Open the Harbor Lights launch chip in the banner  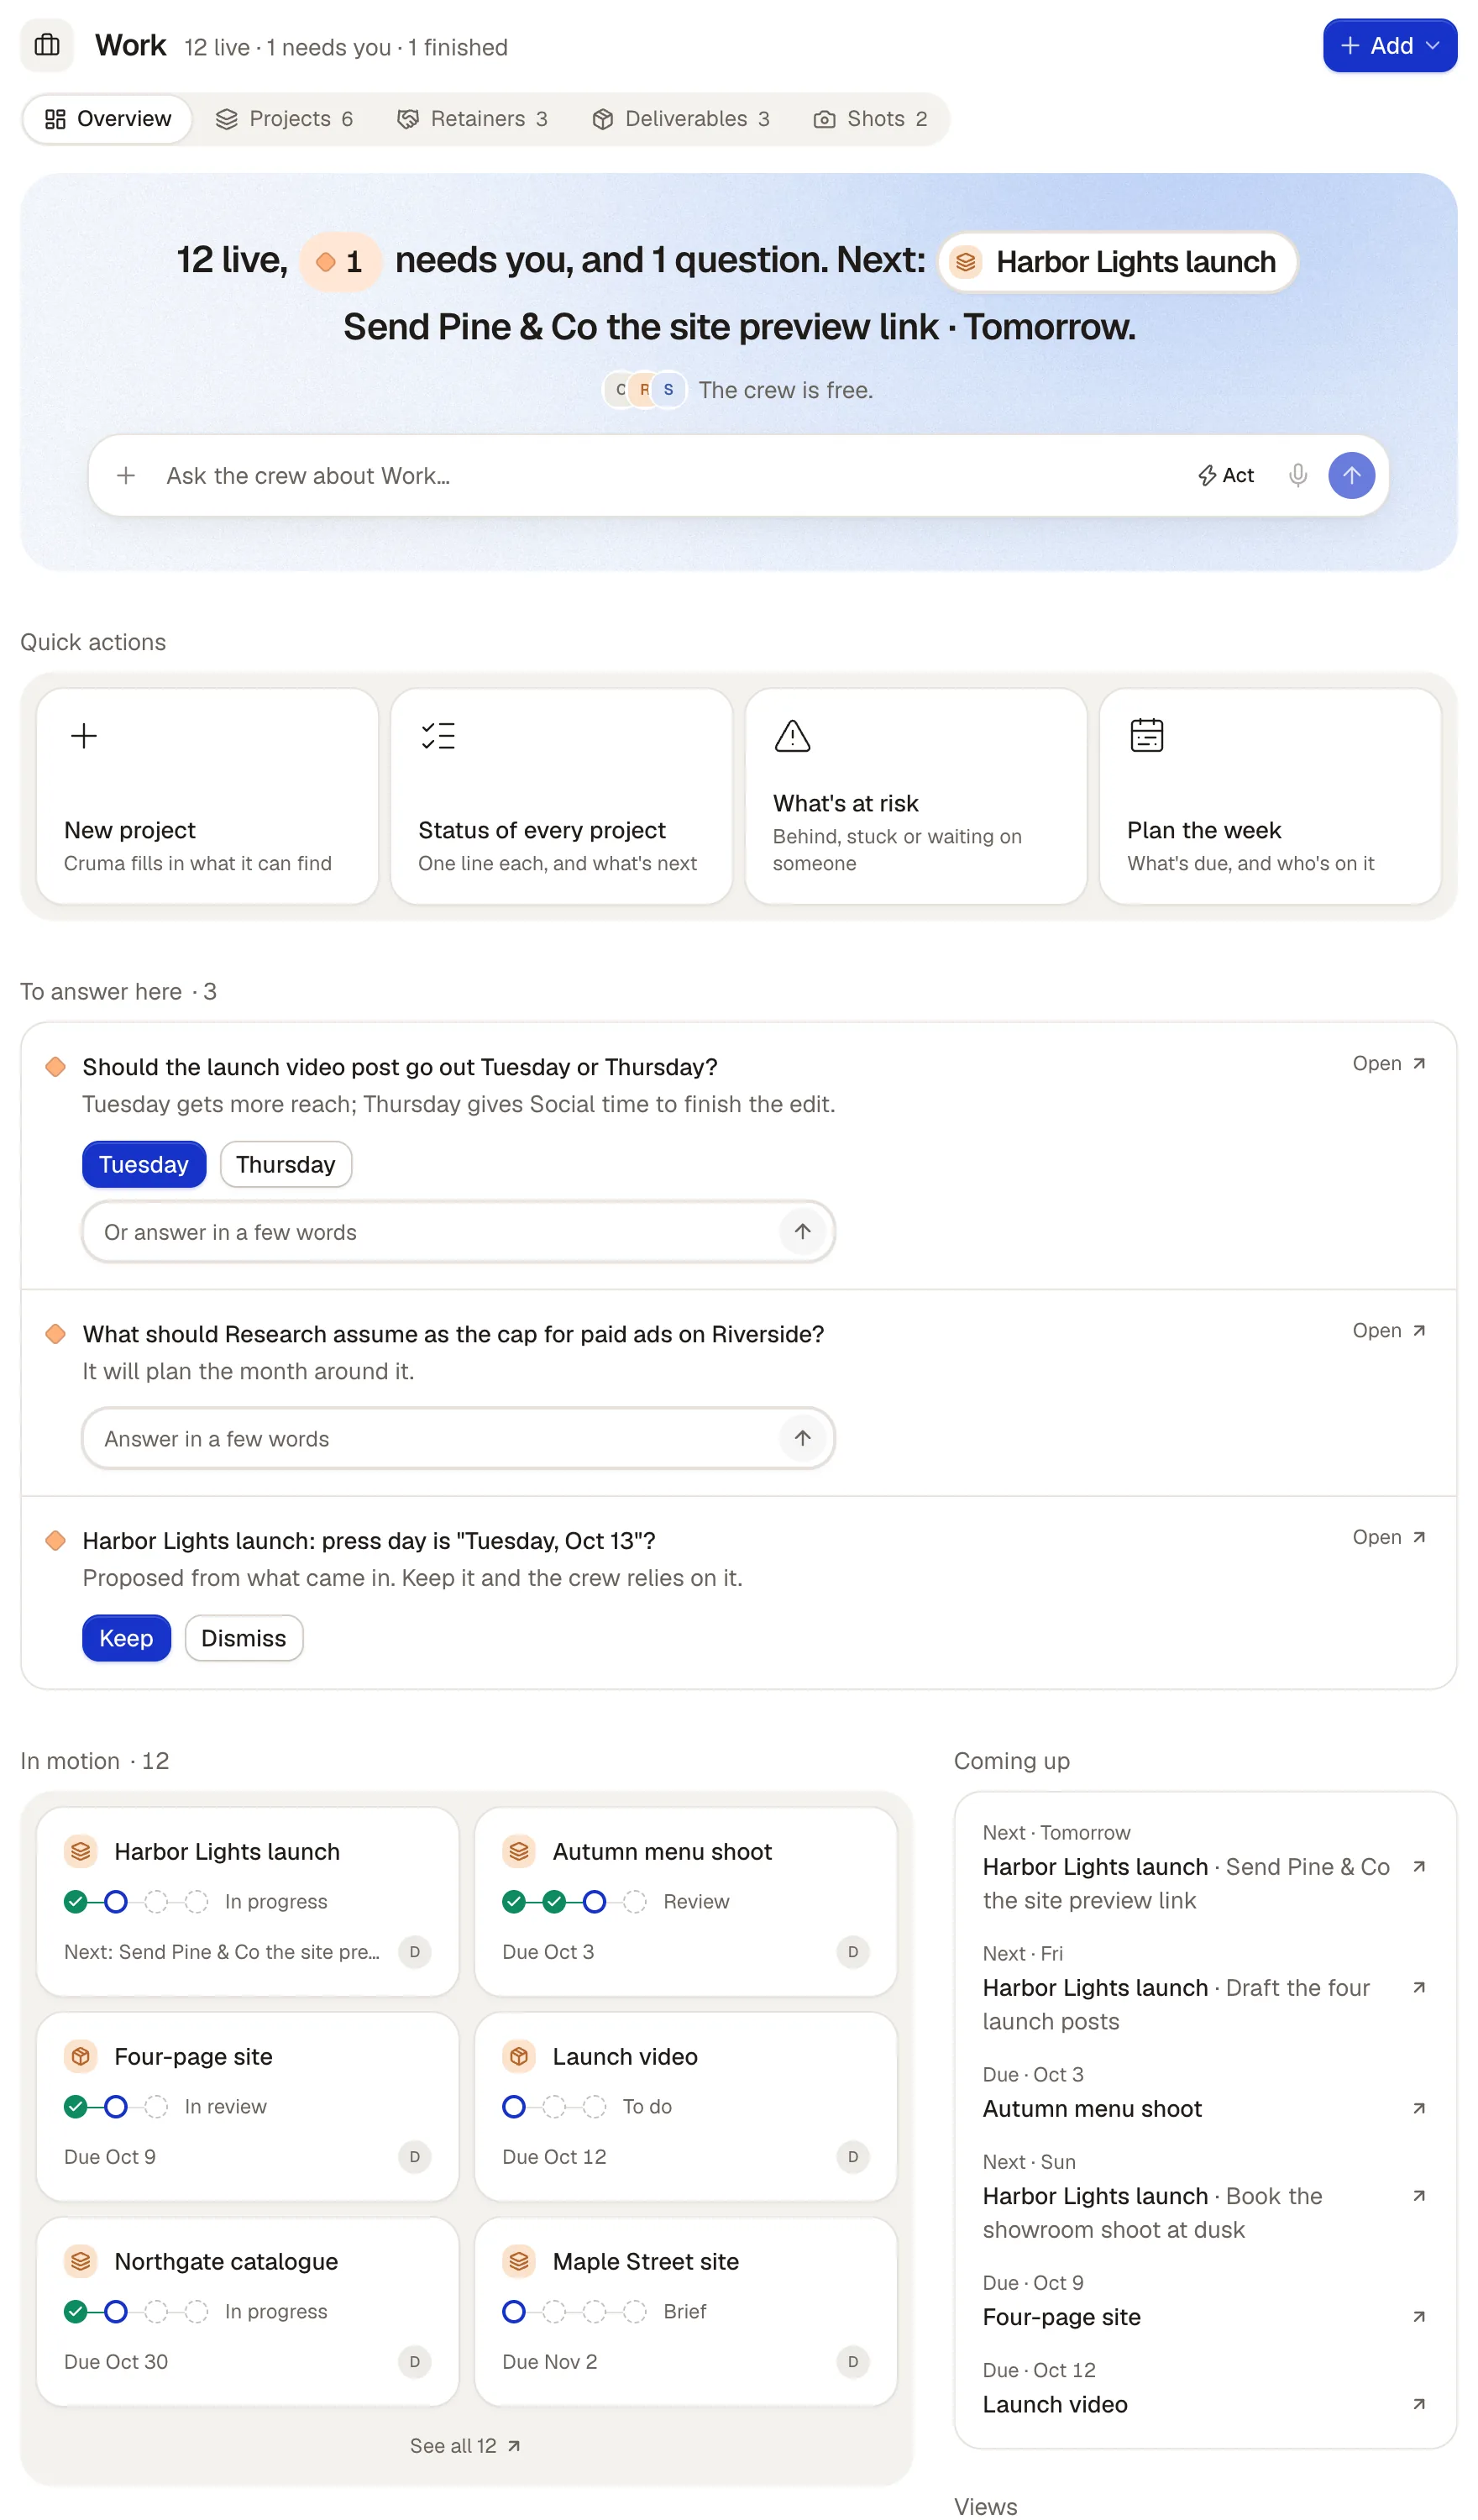[x=1117, y=262]
